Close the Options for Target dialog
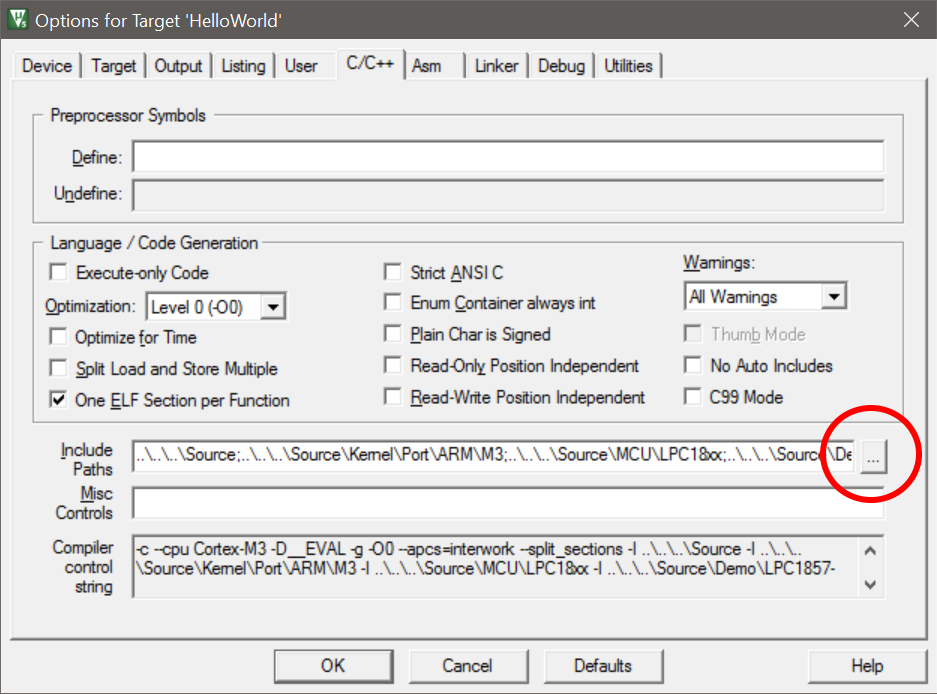937x694 pixels. click(x=910, y=19)
